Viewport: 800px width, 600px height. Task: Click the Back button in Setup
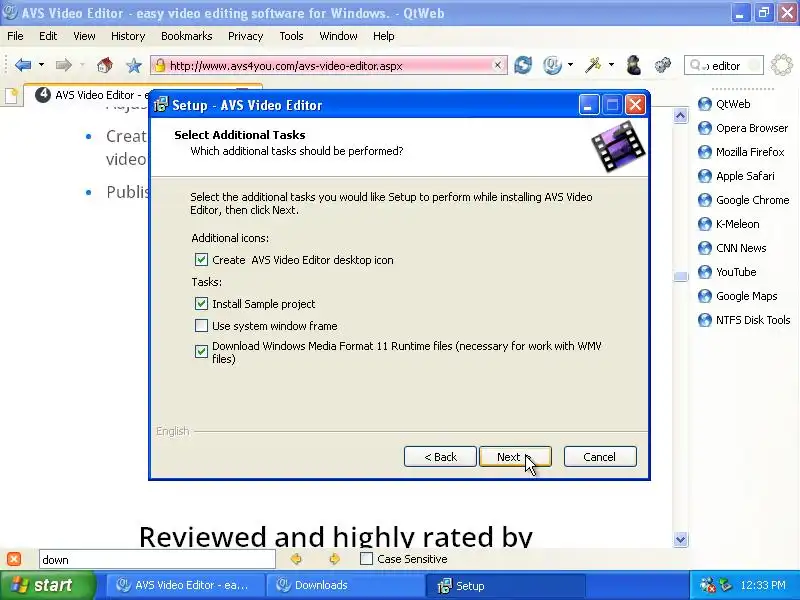tap(440, 457)
